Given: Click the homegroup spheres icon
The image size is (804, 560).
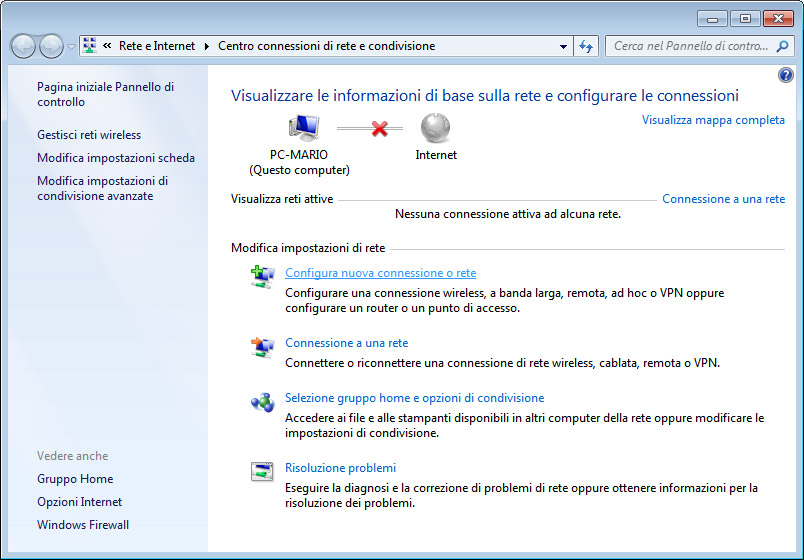Looking at the screenshot, I should [263, 403].
